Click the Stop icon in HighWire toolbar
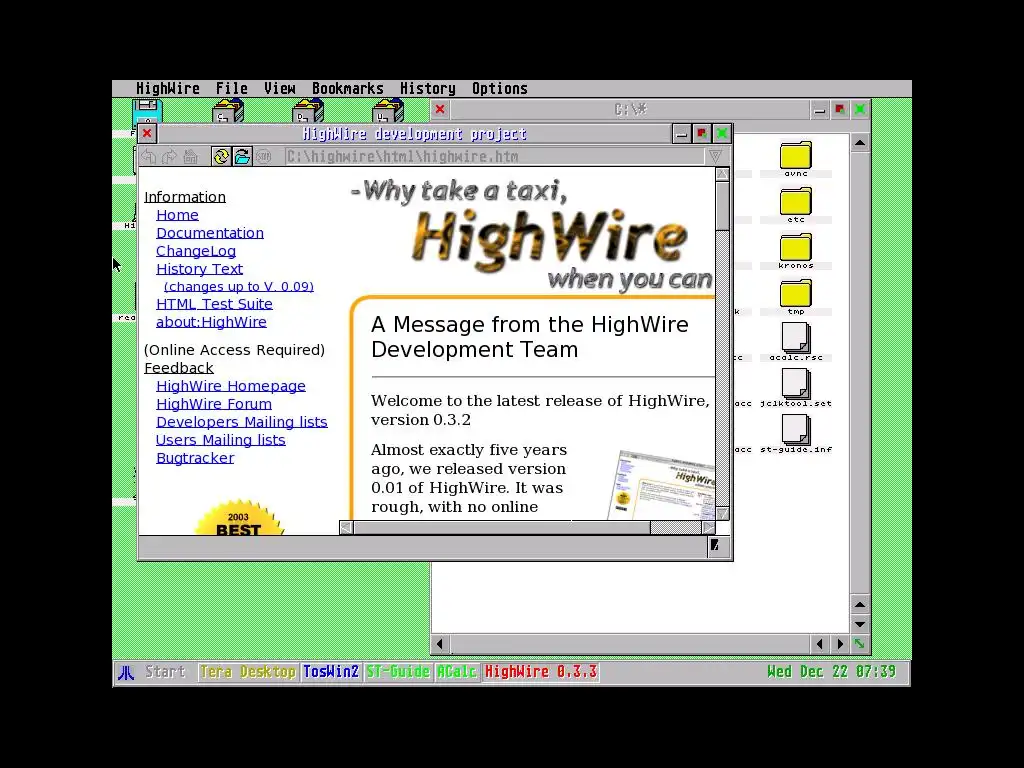 coord(263,157)
